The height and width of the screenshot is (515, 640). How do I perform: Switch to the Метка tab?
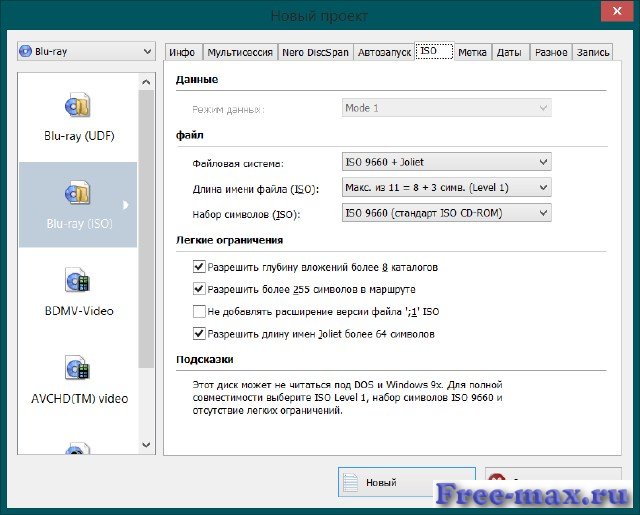coord(472,53)
